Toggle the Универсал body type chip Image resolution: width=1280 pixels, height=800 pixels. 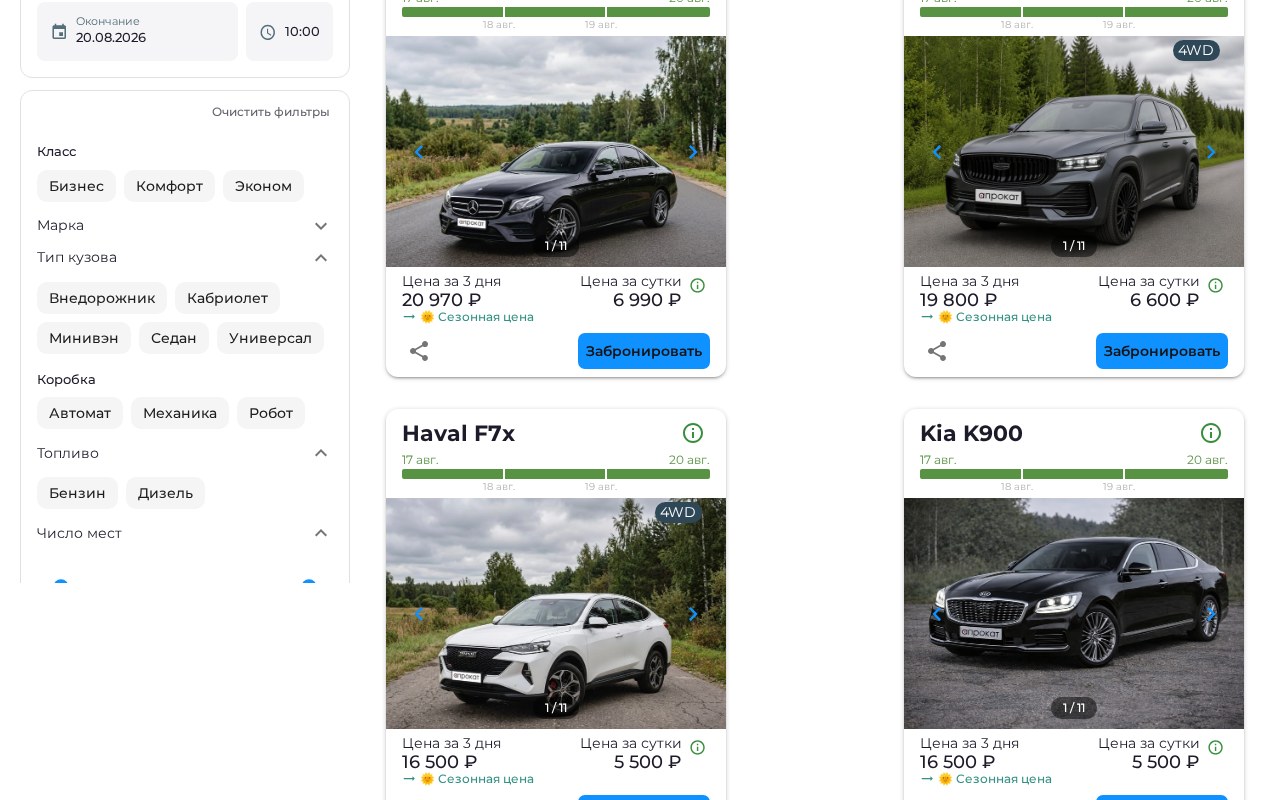(x=270, y=338)
